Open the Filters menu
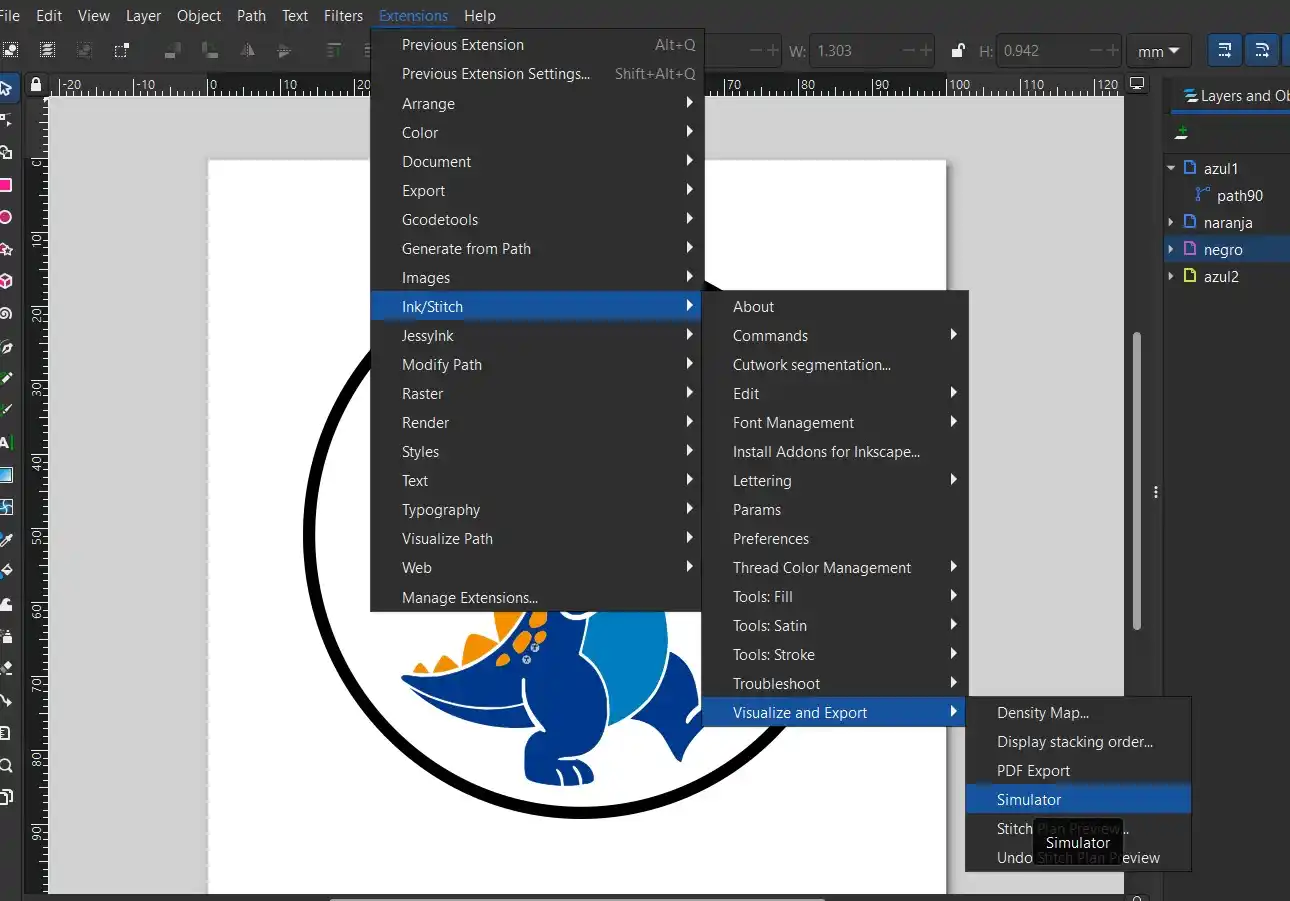Viewport: 1290px width, 901px height. pos(343,16)
